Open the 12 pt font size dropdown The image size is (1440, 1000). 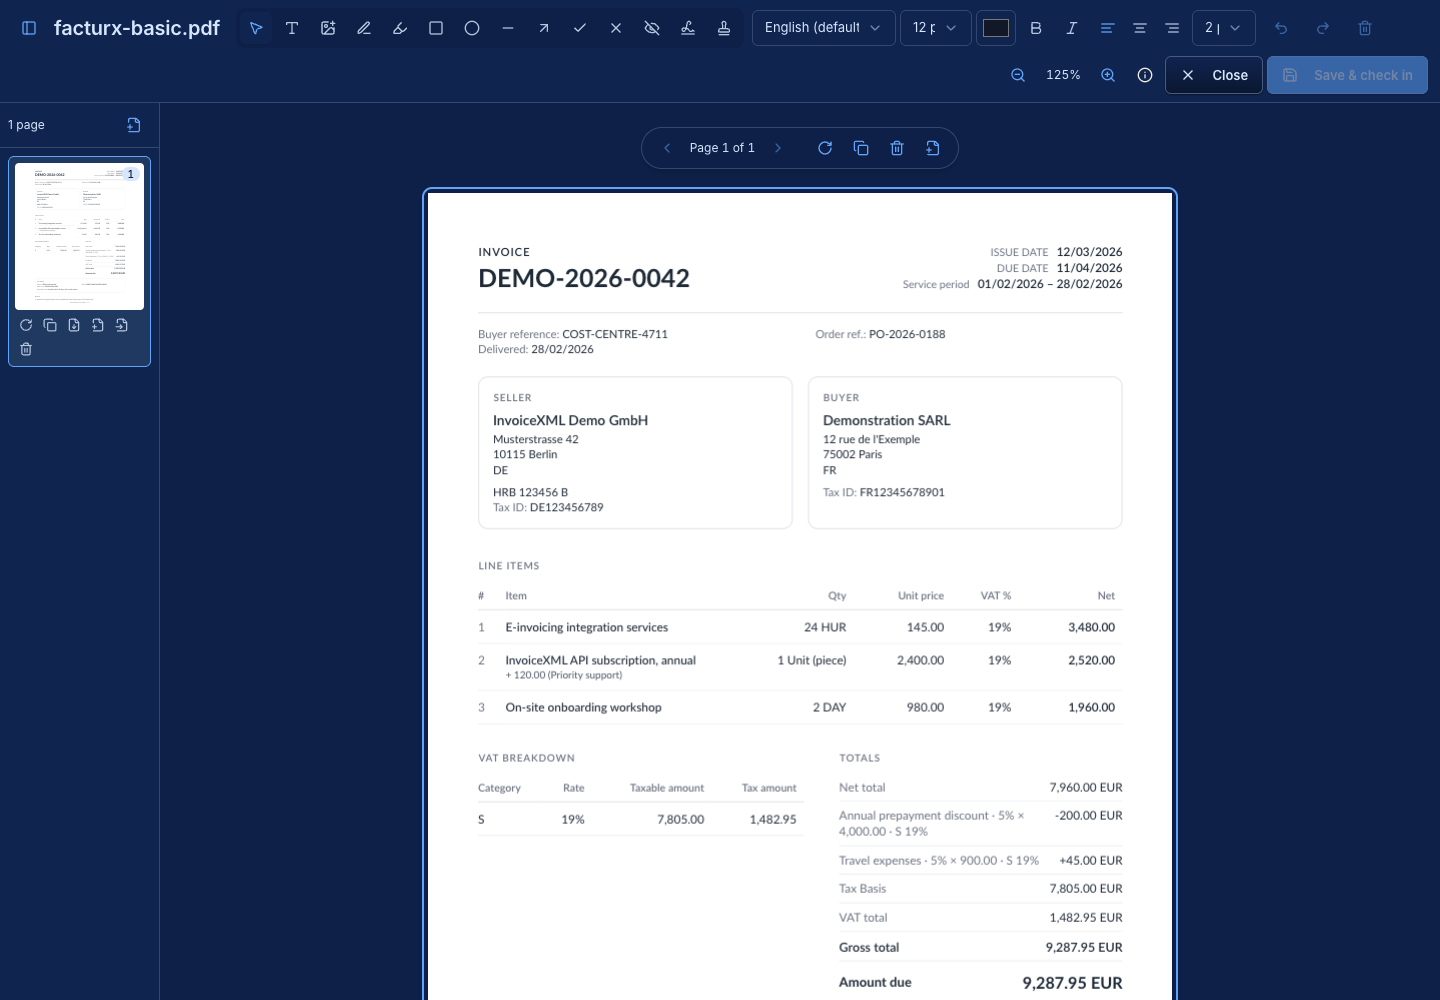[935, 28]
